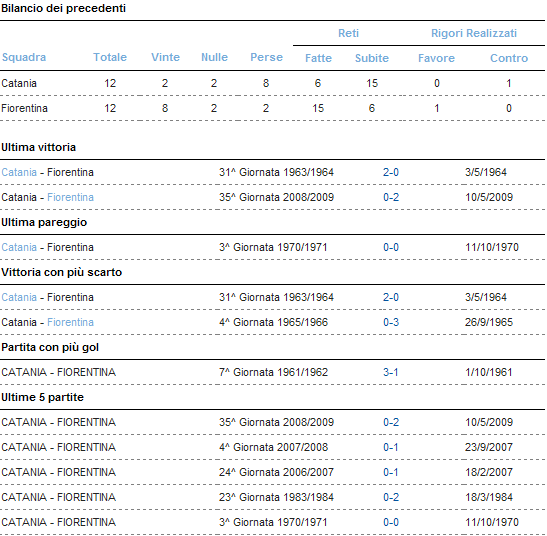This screenshot has height=536, width=547.
Task: Click 3^ Giornata 1970/1971 under Ultima pareggio
Action: click(273, 247)
